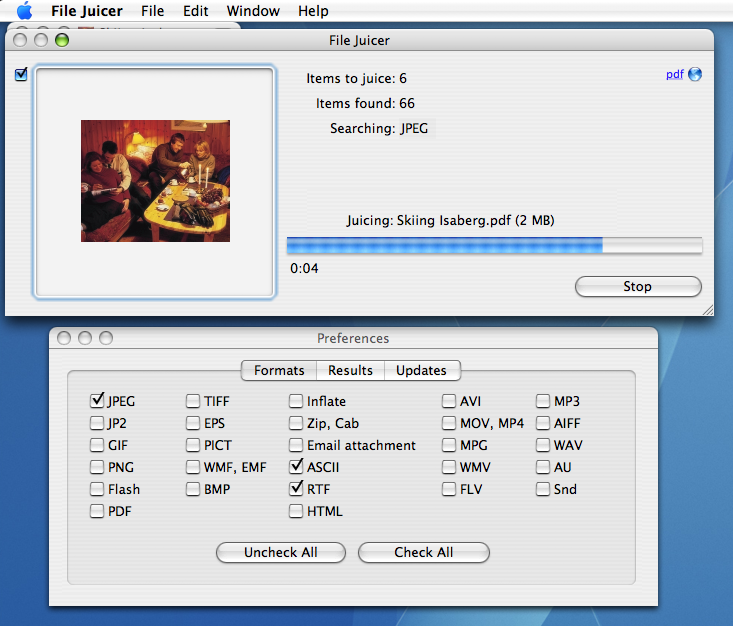Enable the Zip, Cab checkbox
The image size is (733, 626).
[296, 423]
